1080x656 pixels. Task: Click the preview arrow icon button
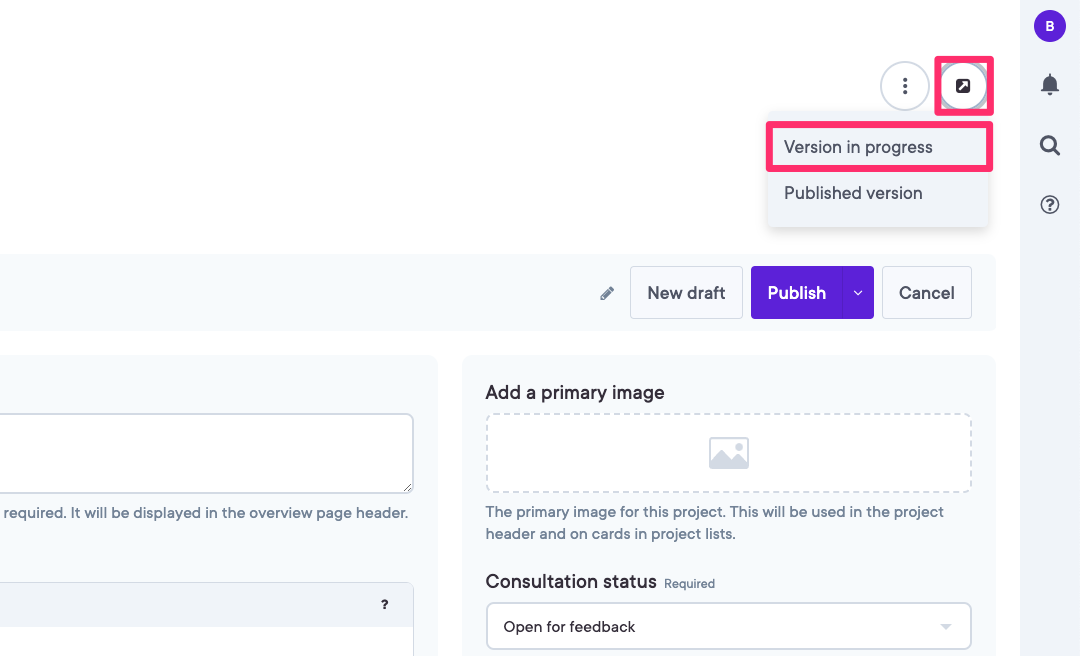(x=963, y=86)
